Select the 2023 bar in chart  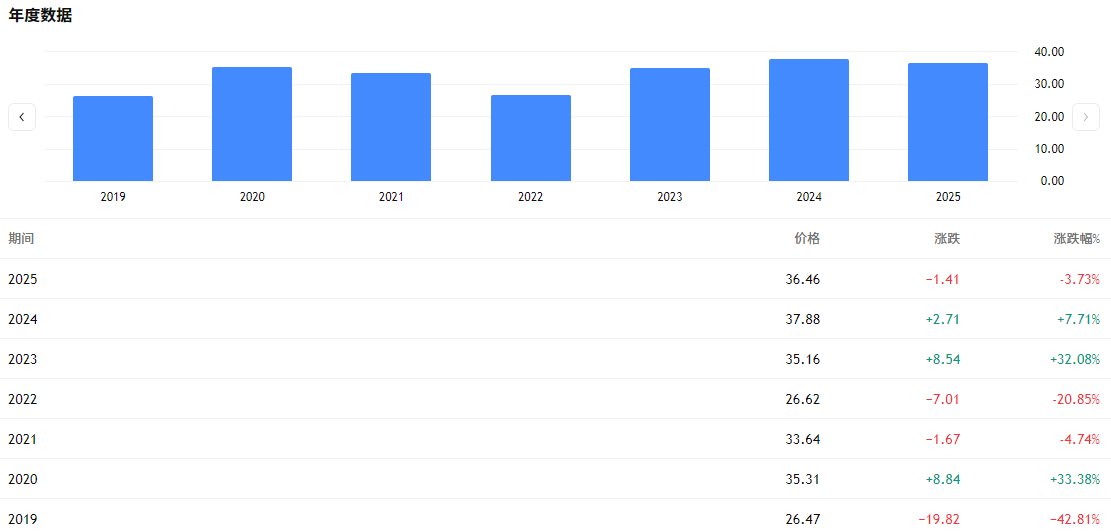670,125
